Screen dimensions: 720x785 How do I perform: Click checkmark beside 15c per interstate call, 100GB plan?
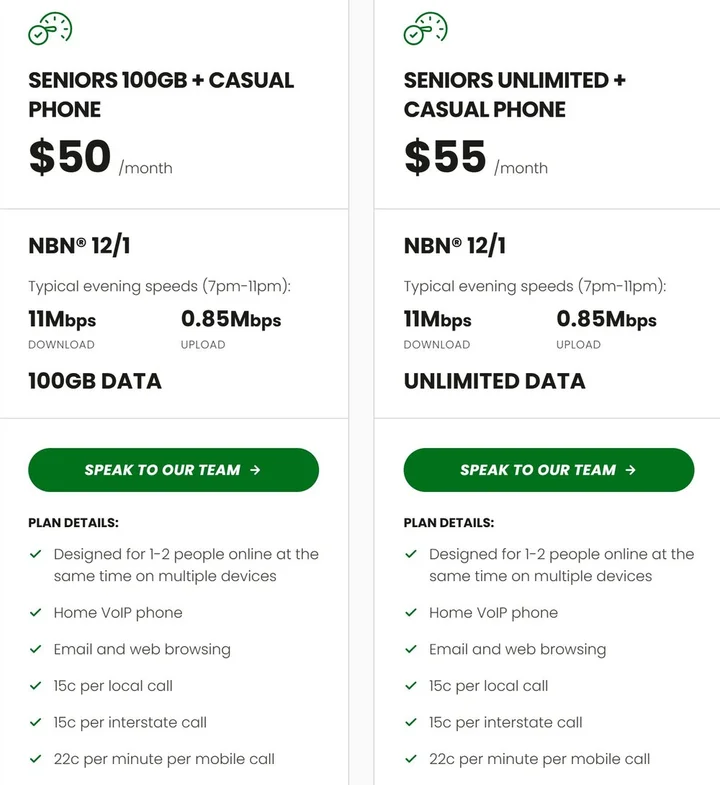[36, 722]
